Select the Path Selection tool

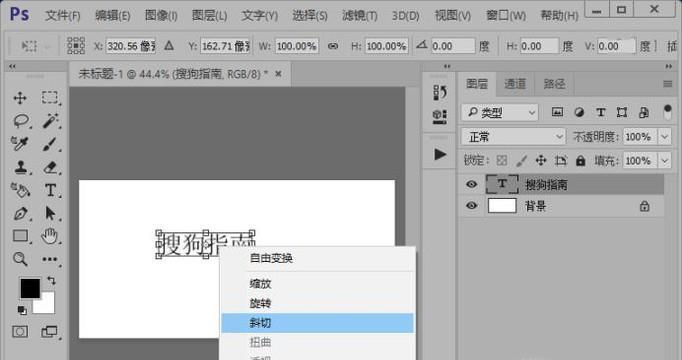tap(50, 213)
